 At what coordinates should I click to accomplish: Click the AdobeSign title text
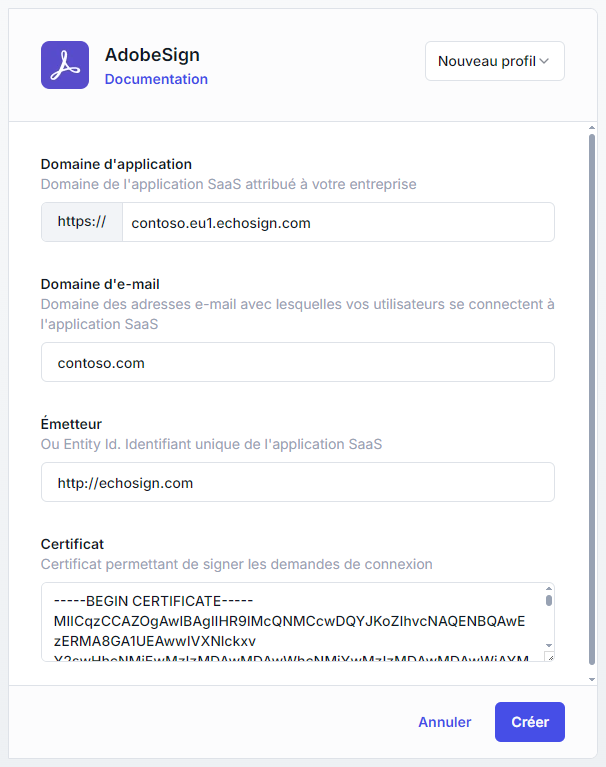(x=152, y=55)
